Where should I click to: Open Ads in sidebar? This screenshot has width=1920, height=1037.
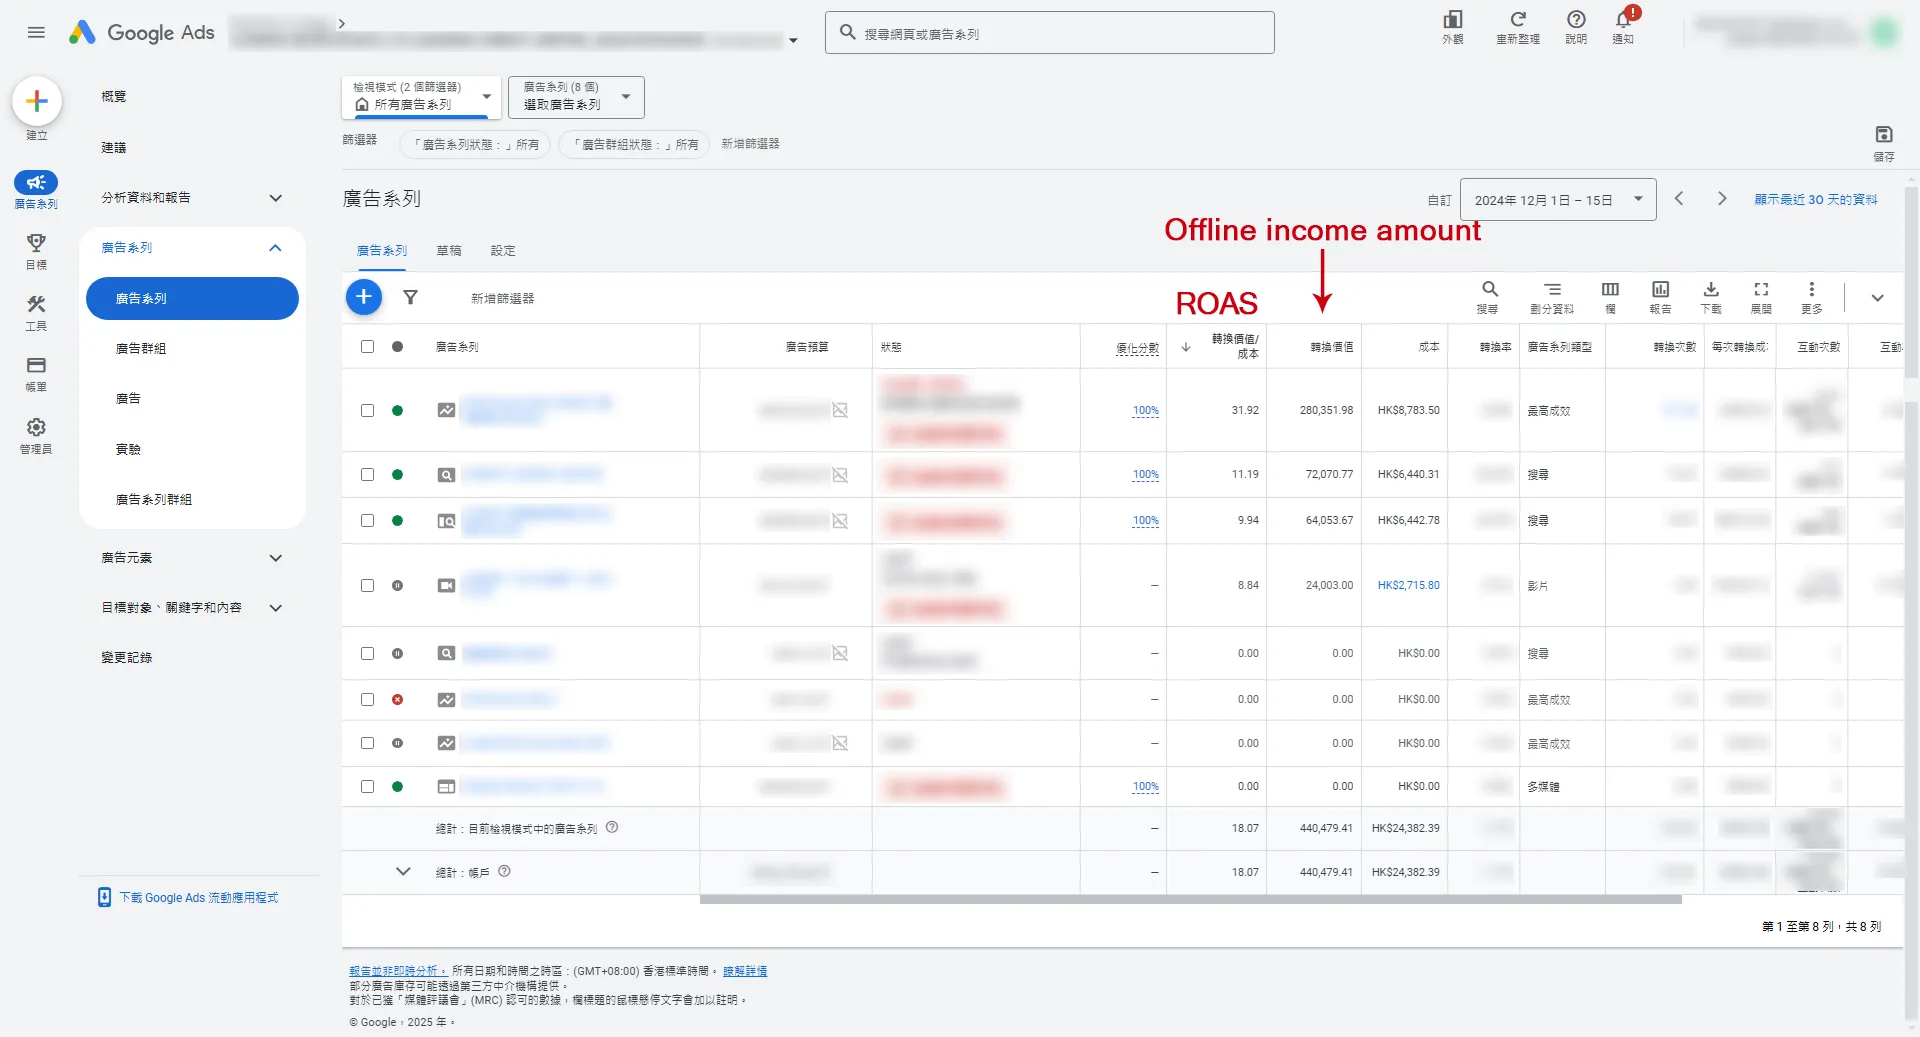[x=128, y=398]
